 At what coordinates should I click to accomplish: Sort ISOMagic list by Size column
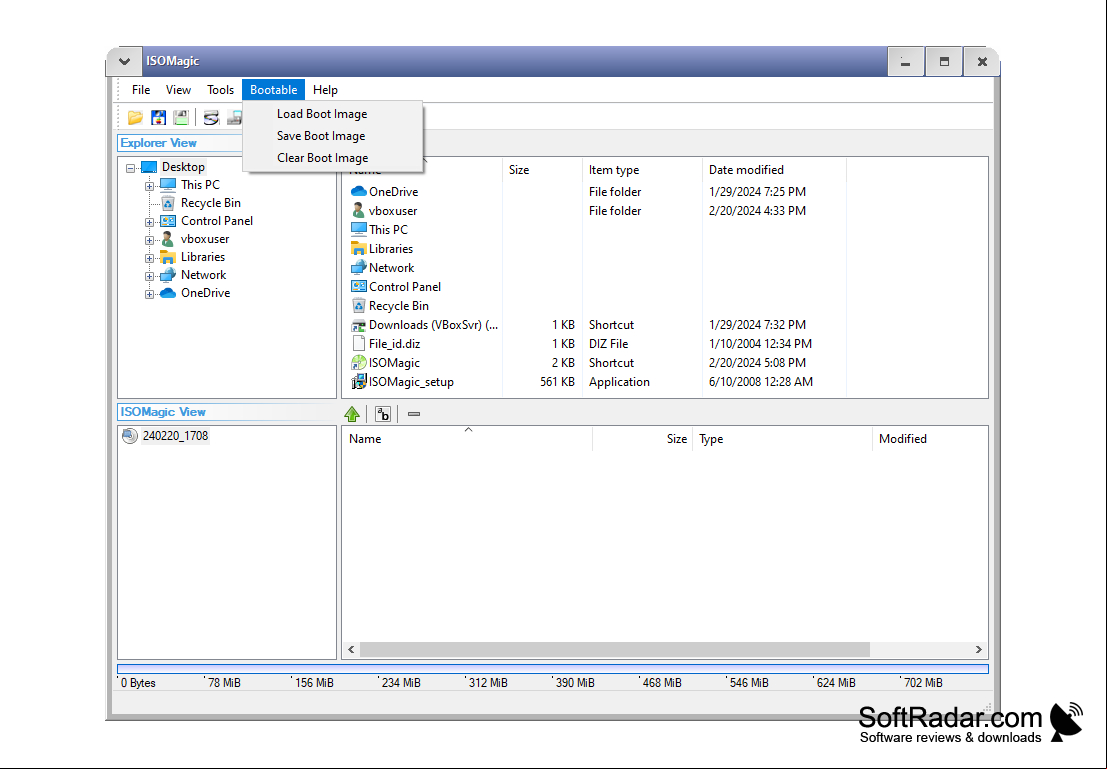click(x=642, y=439)
